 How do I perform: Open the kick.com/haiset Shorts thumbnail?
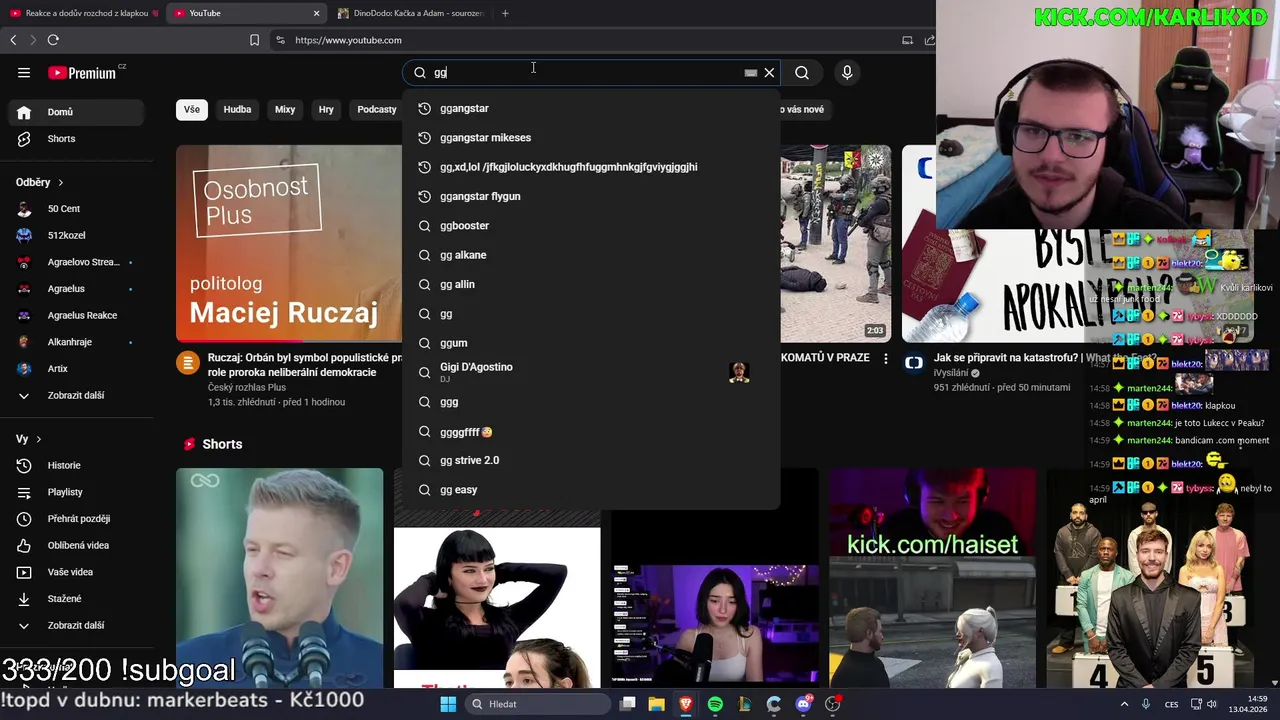(932, 578)
